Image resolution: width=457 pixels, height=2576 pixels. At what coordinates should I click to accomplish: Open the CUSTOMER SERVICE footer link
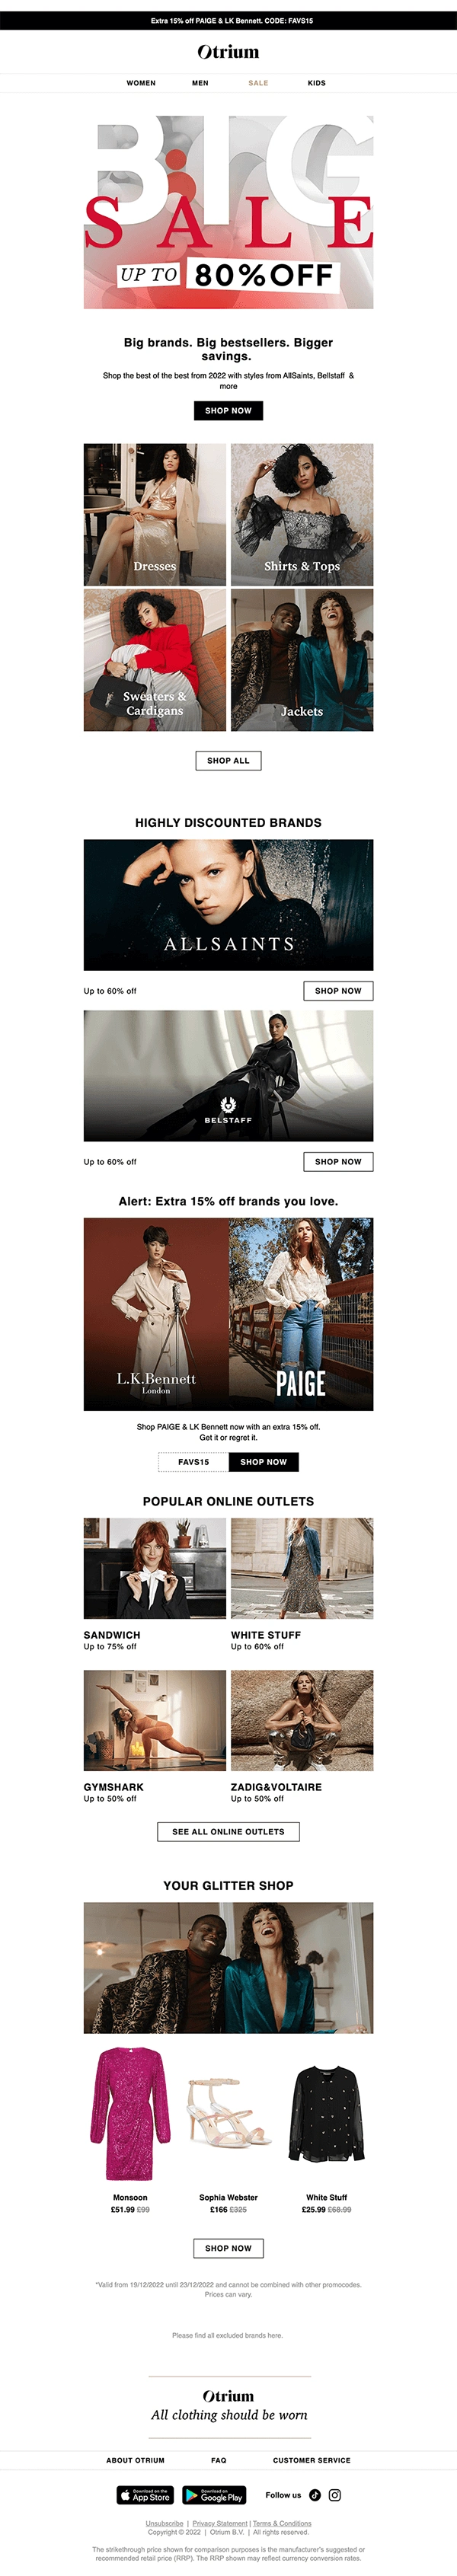coord(312,2459)
